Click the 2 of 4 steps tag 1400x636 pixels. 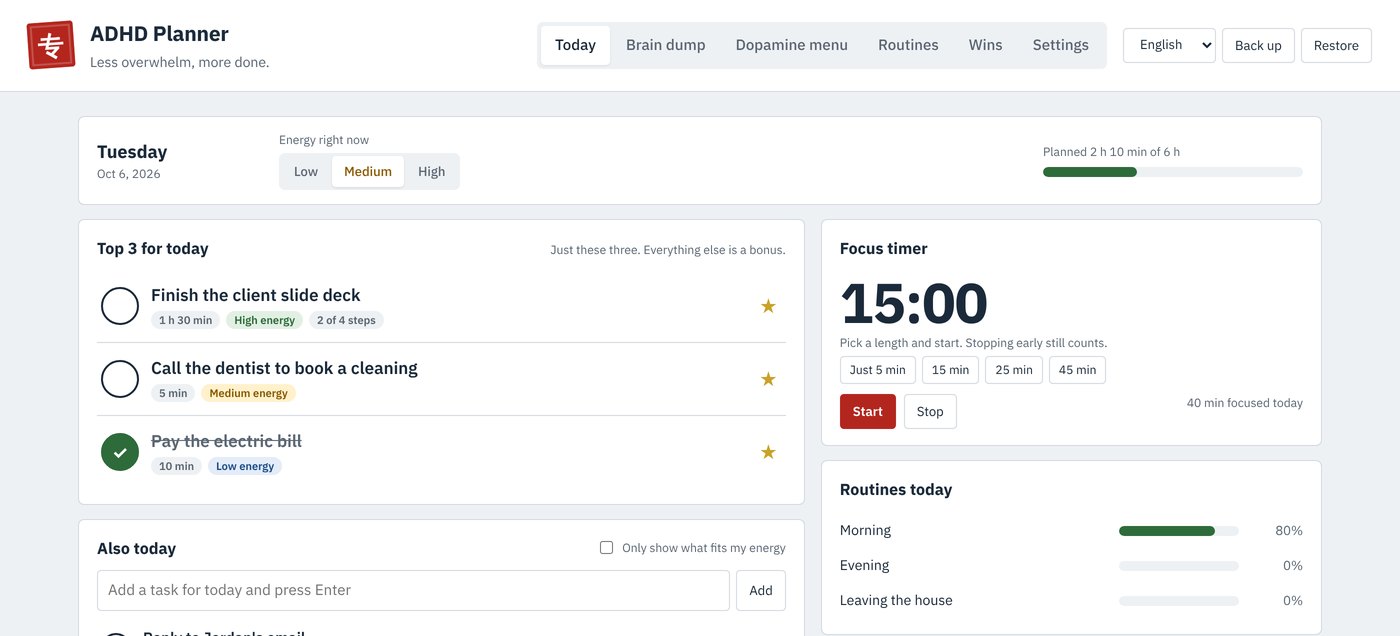(x=346, y=320)
